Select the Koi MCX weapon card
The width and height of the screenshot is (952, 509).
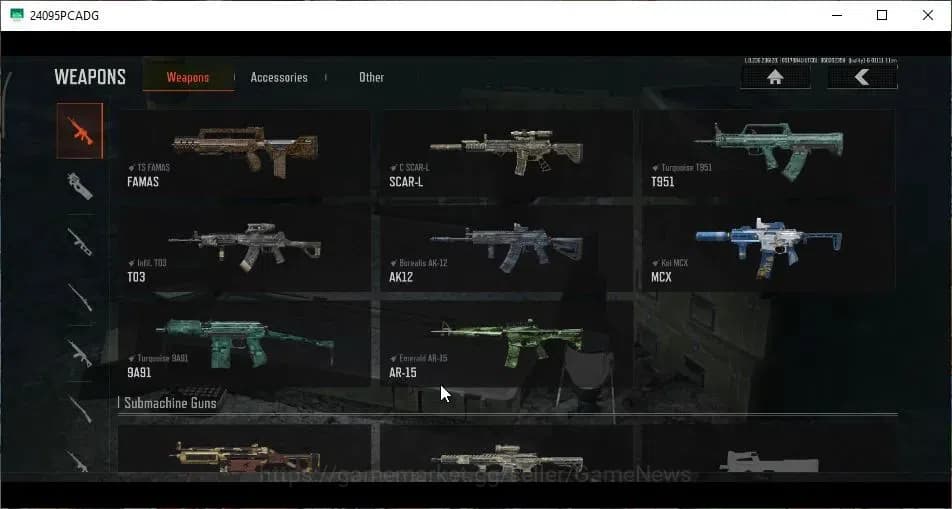pyautogui.click(x=768, y=248)
